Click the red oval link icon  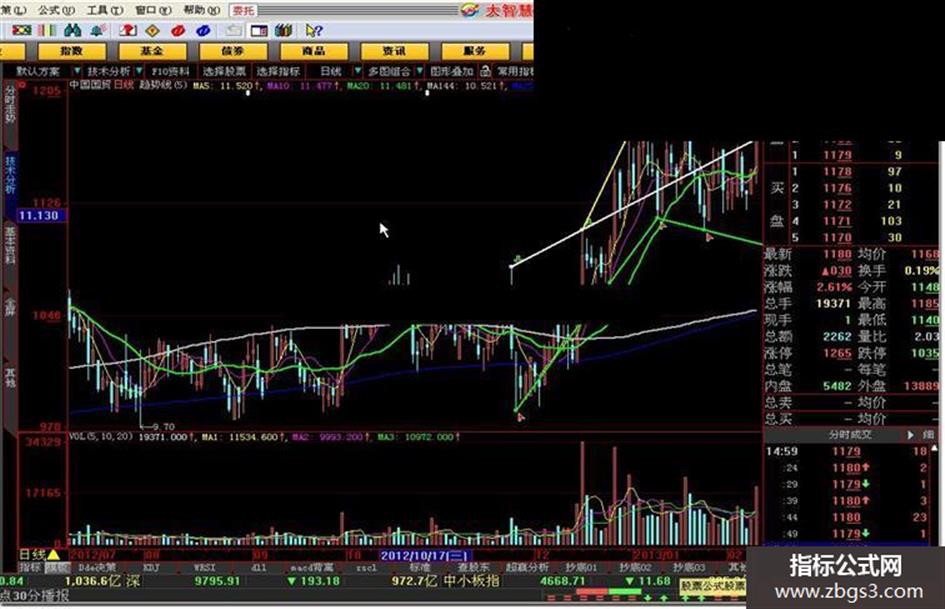pos(178,30)
